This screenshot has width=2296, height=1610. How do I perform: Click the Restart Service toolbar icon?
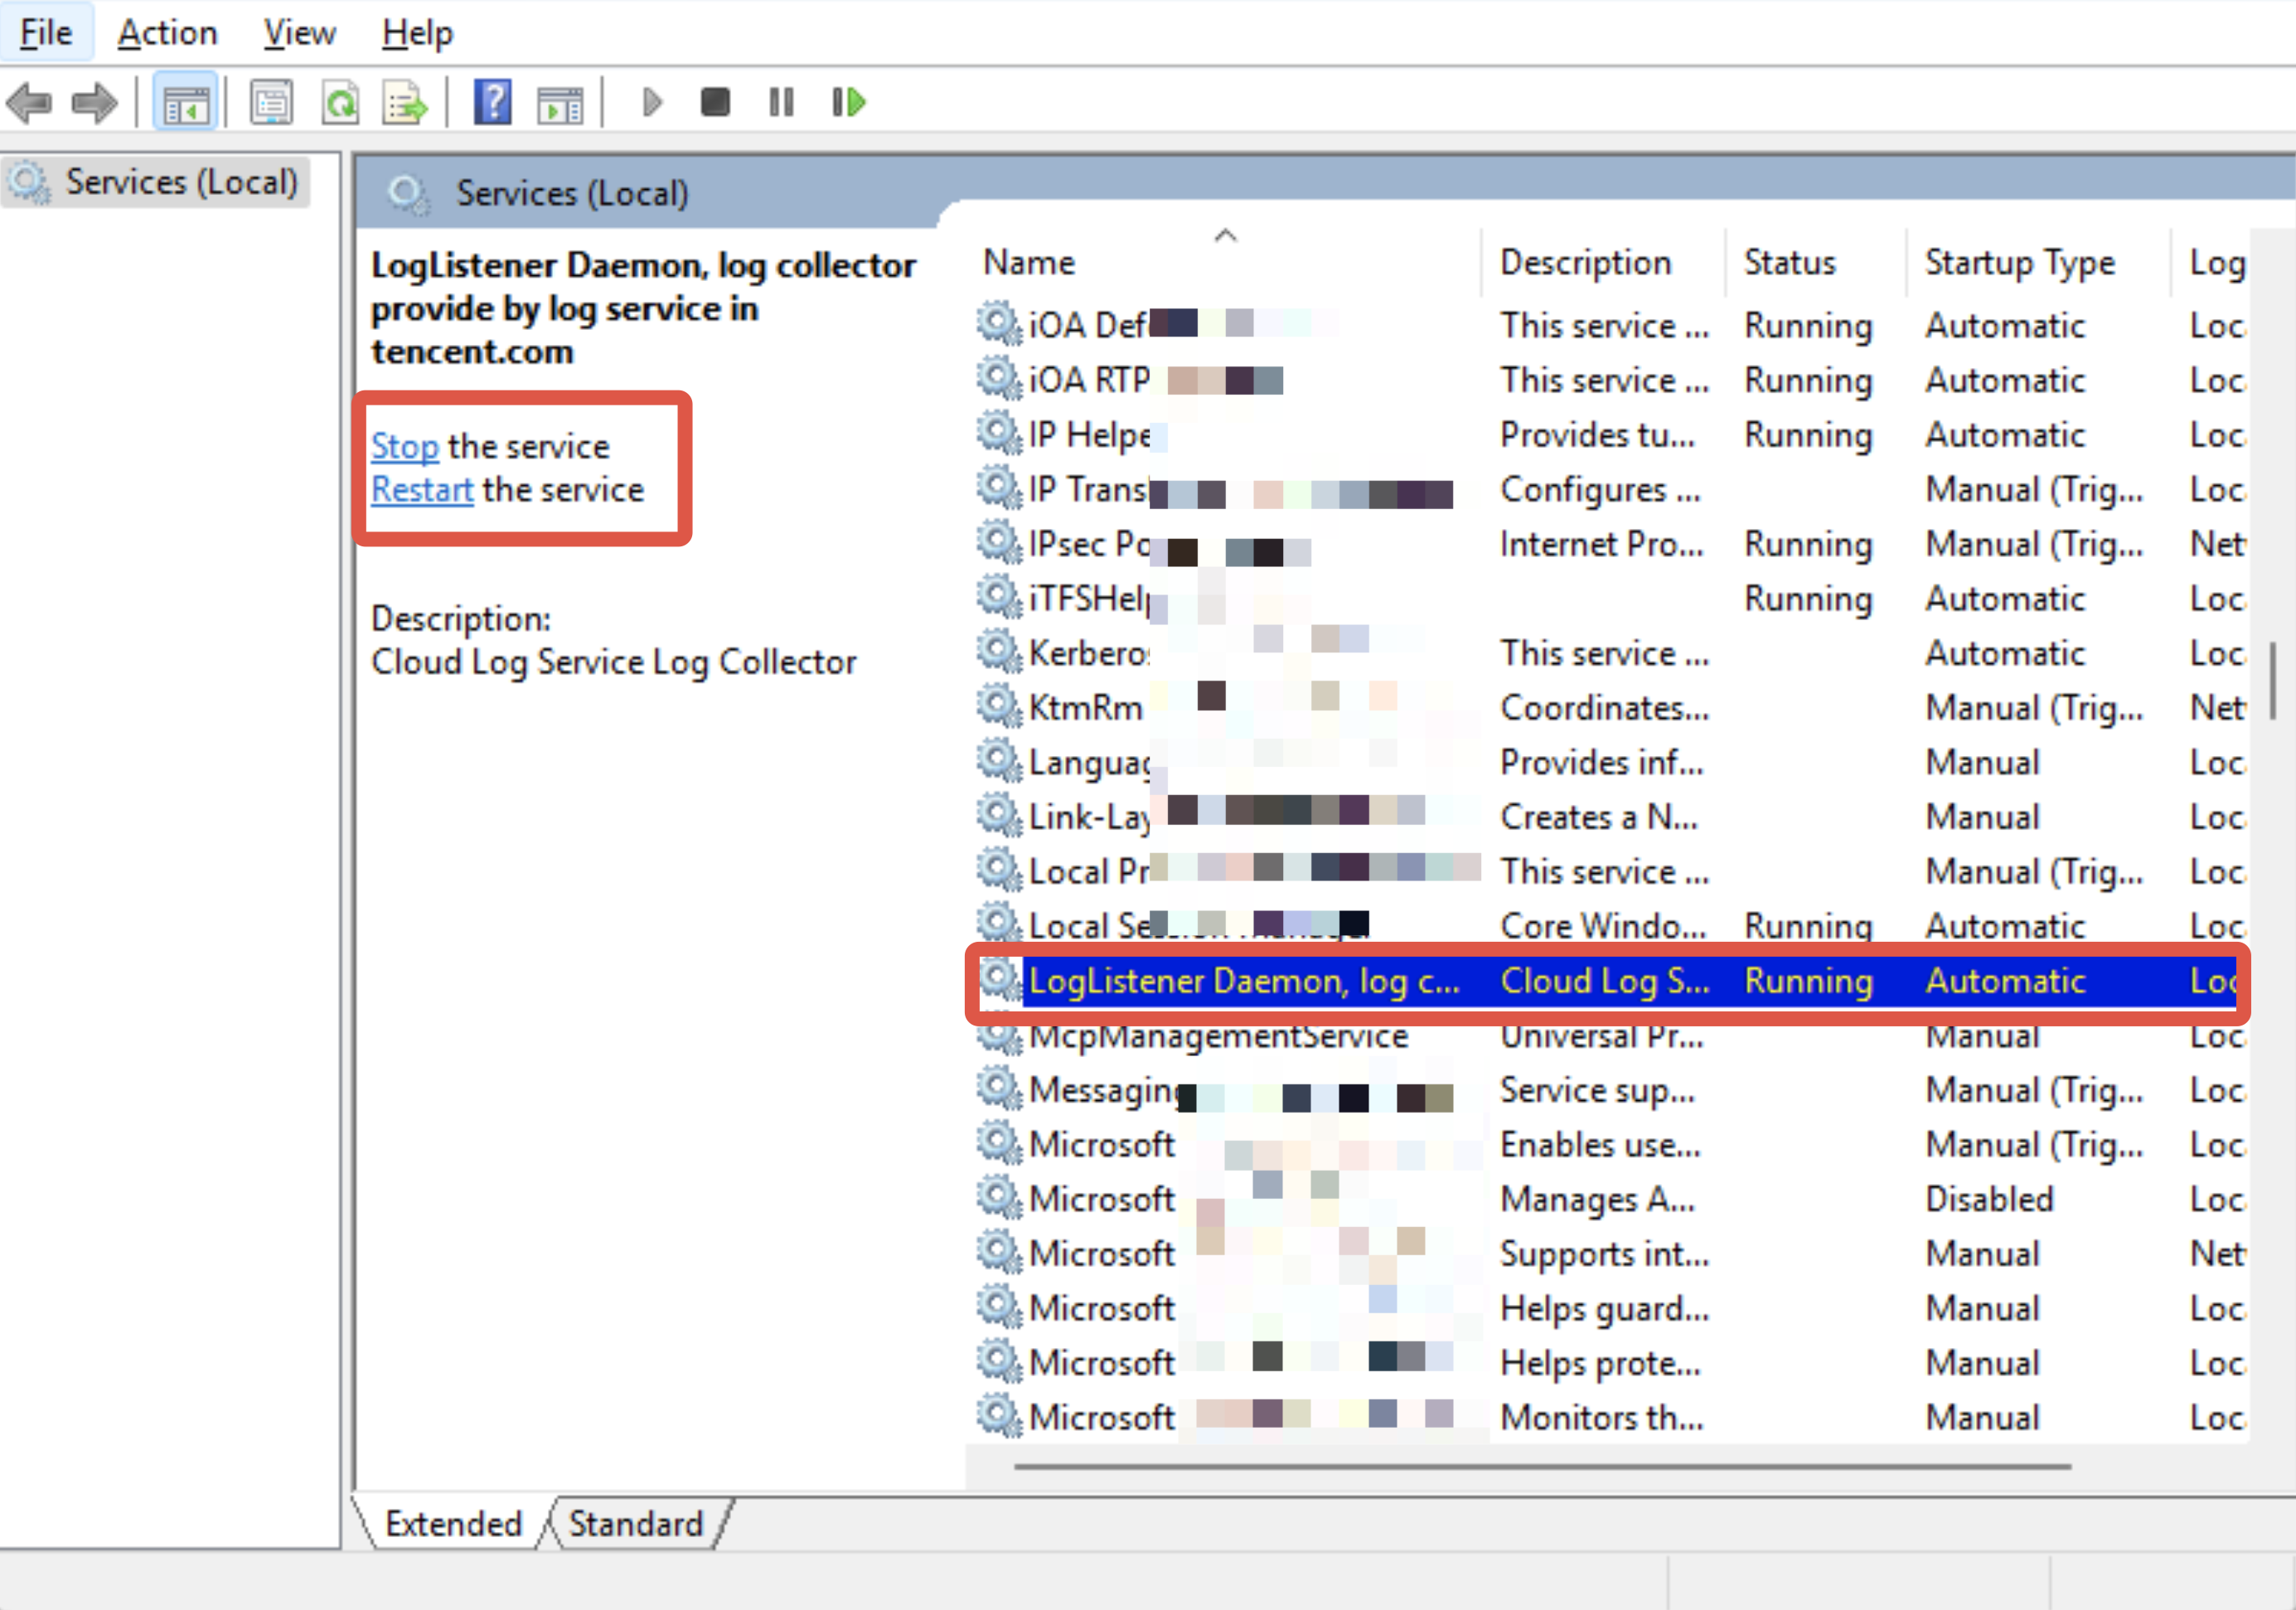coord(849,102)
